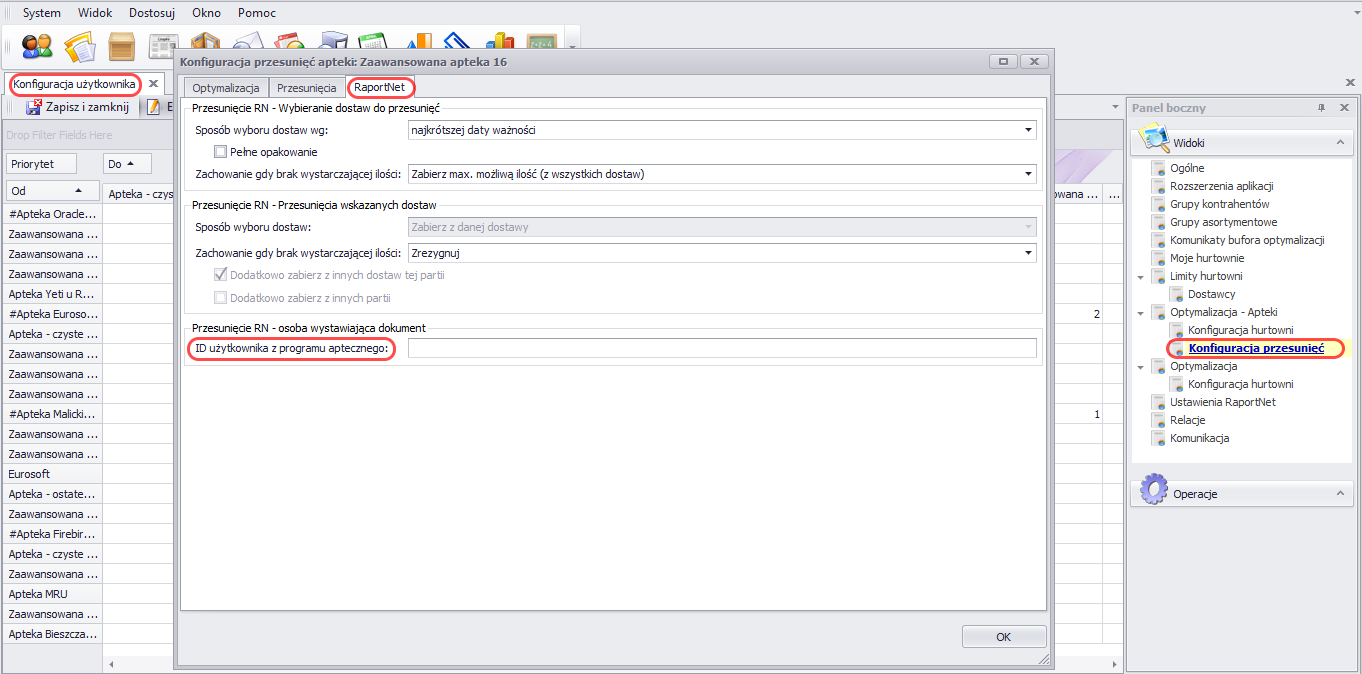1362x674 pixels.
Task: Open Ustawienia RaportNet in side panel
Action: (x=1222, y=402)
